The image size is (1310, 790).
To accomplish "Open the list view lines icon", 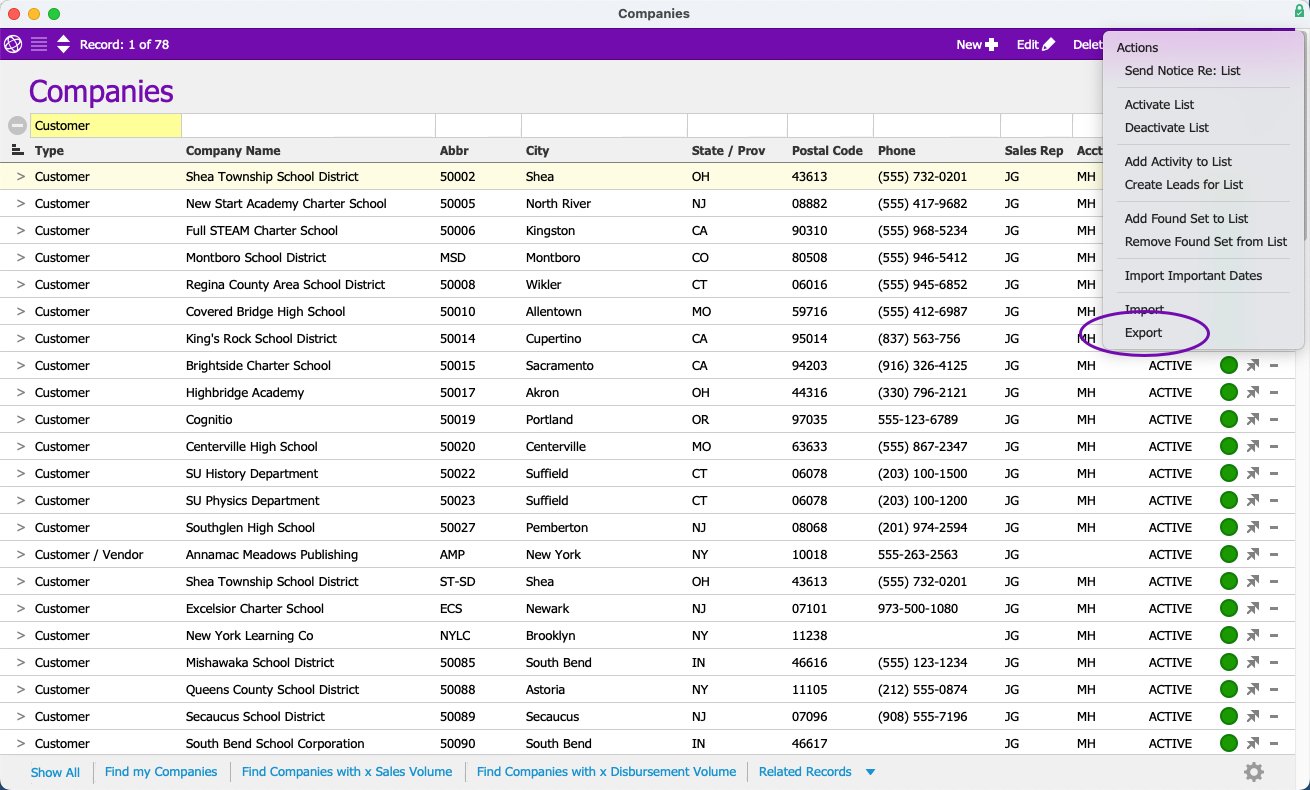I will click(x=39, y=44).
